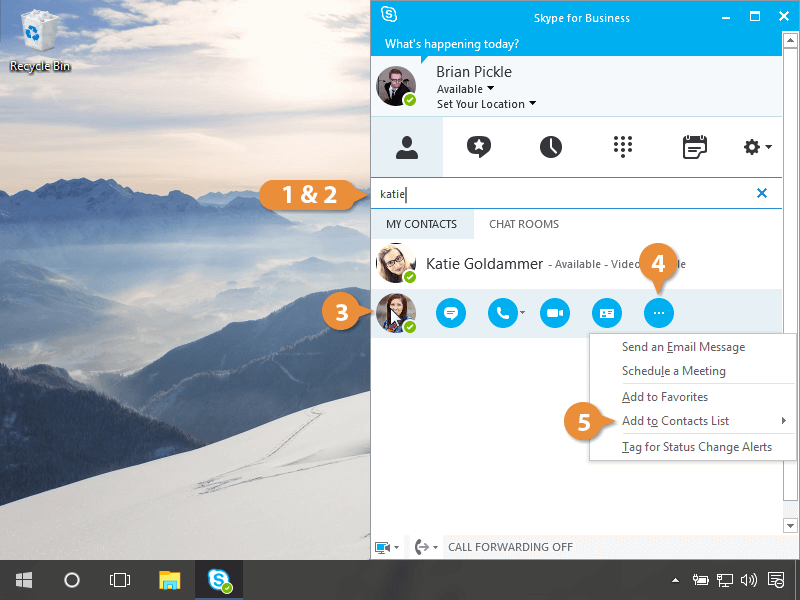
Task: Open the Conversations history icon
Action: point(479,147)
